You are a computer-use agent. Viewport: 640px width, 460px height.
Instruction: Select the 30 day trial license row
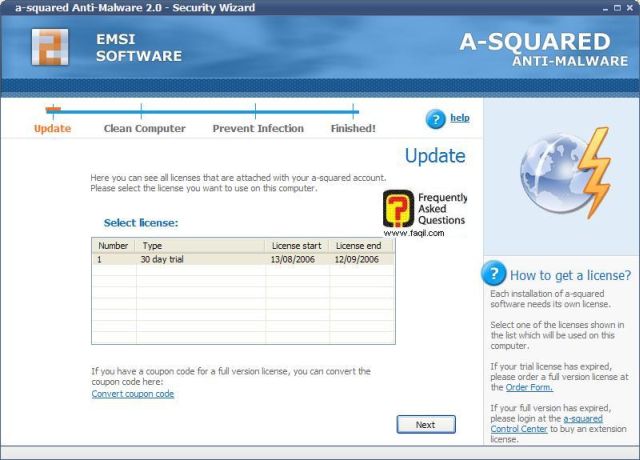(242, 259)
